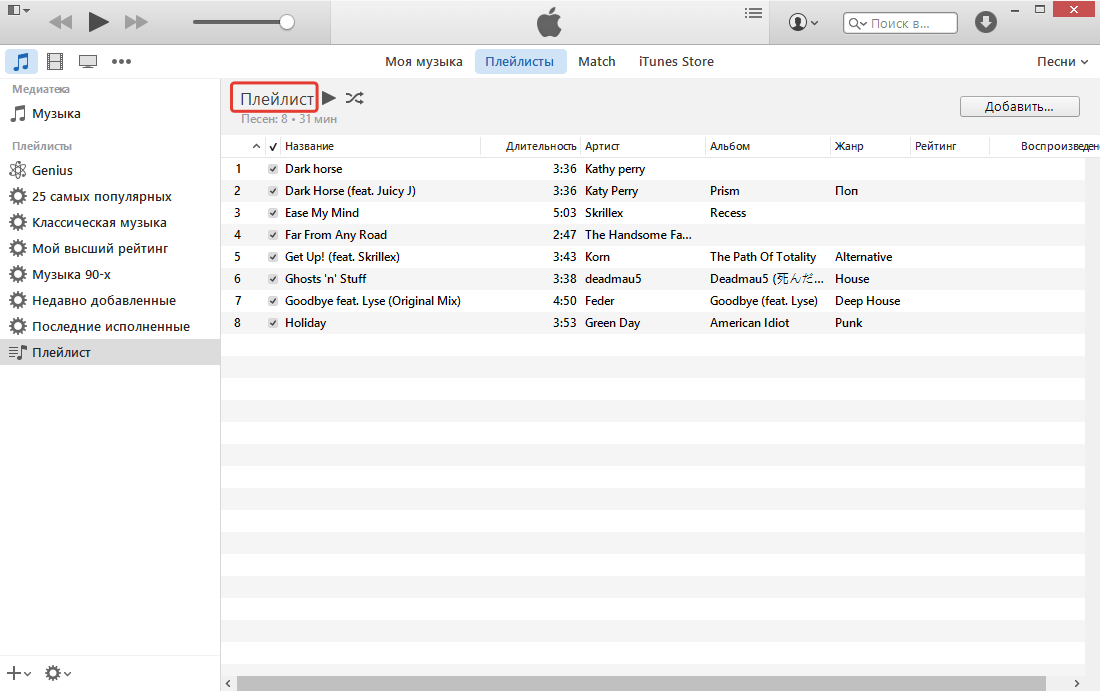Uncheck the Ease My Mind checkbox
The height and width of the screenshot is (691, 1100).
(x=273, y=213)
